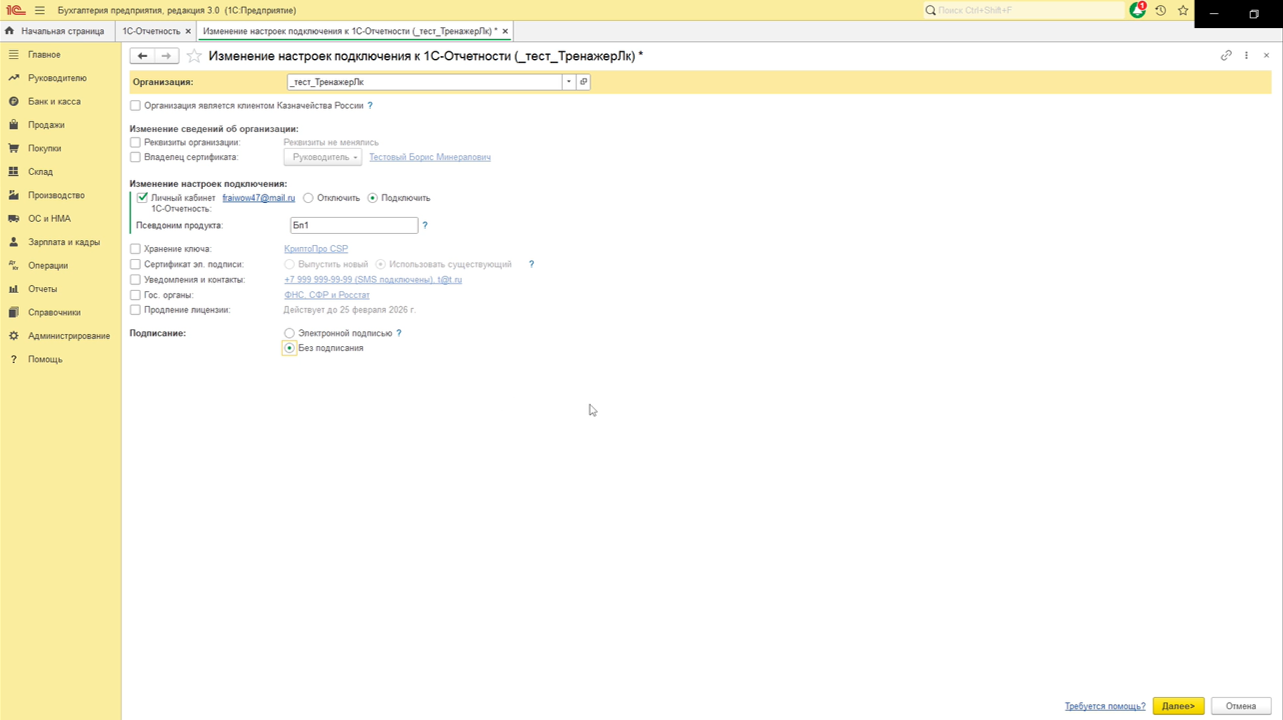Click into Псевдоним продукта input field

pyautogui.click(x=353, y=225)
